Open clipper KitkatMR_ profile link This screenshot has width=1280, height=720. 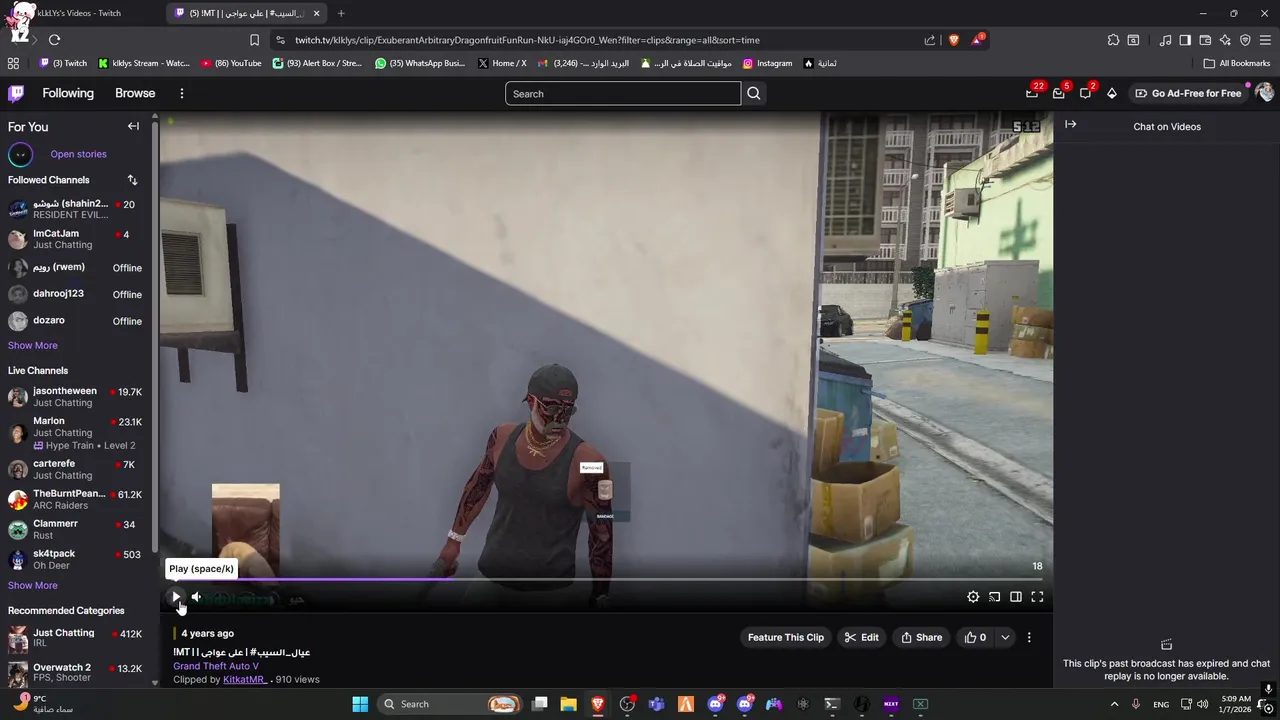[x=244, y=679]
